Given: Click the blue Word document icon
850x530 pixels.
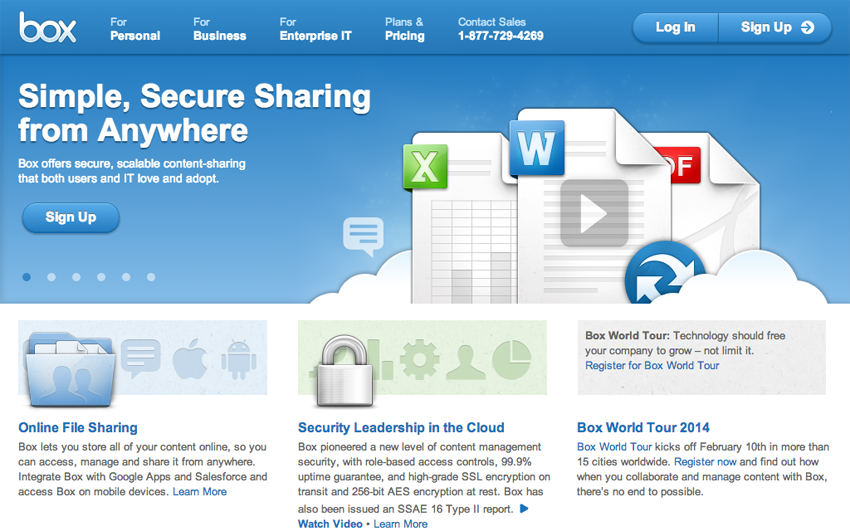Looking at the screenshot, I should point(536,150).
